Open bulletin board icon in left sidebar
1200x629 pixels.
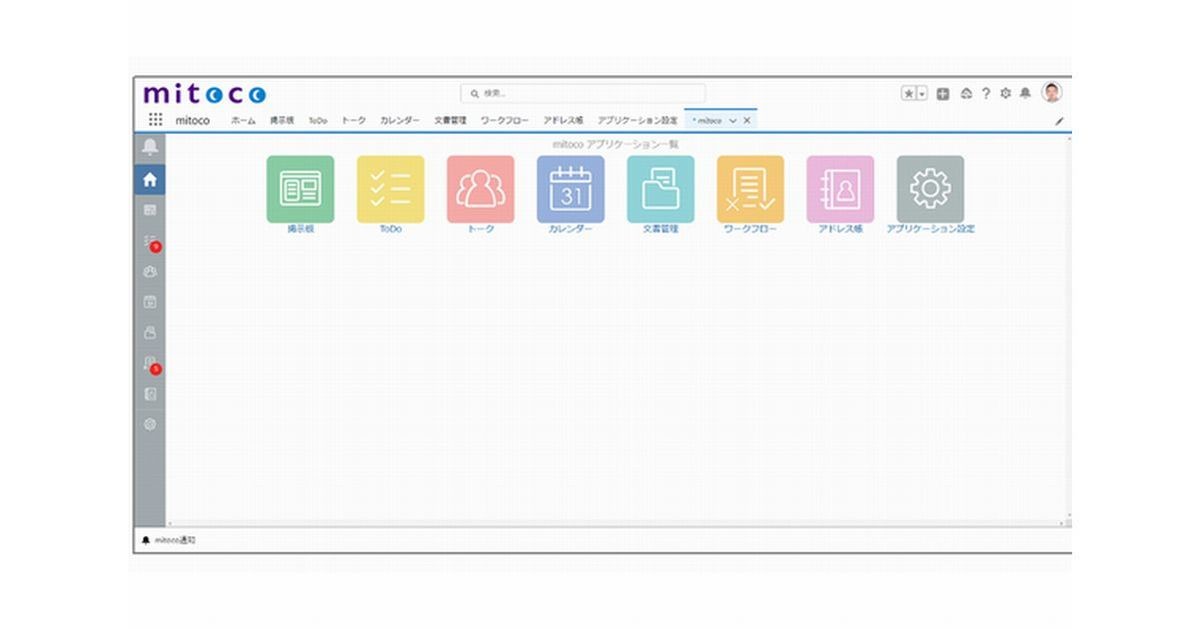(150, 210)
